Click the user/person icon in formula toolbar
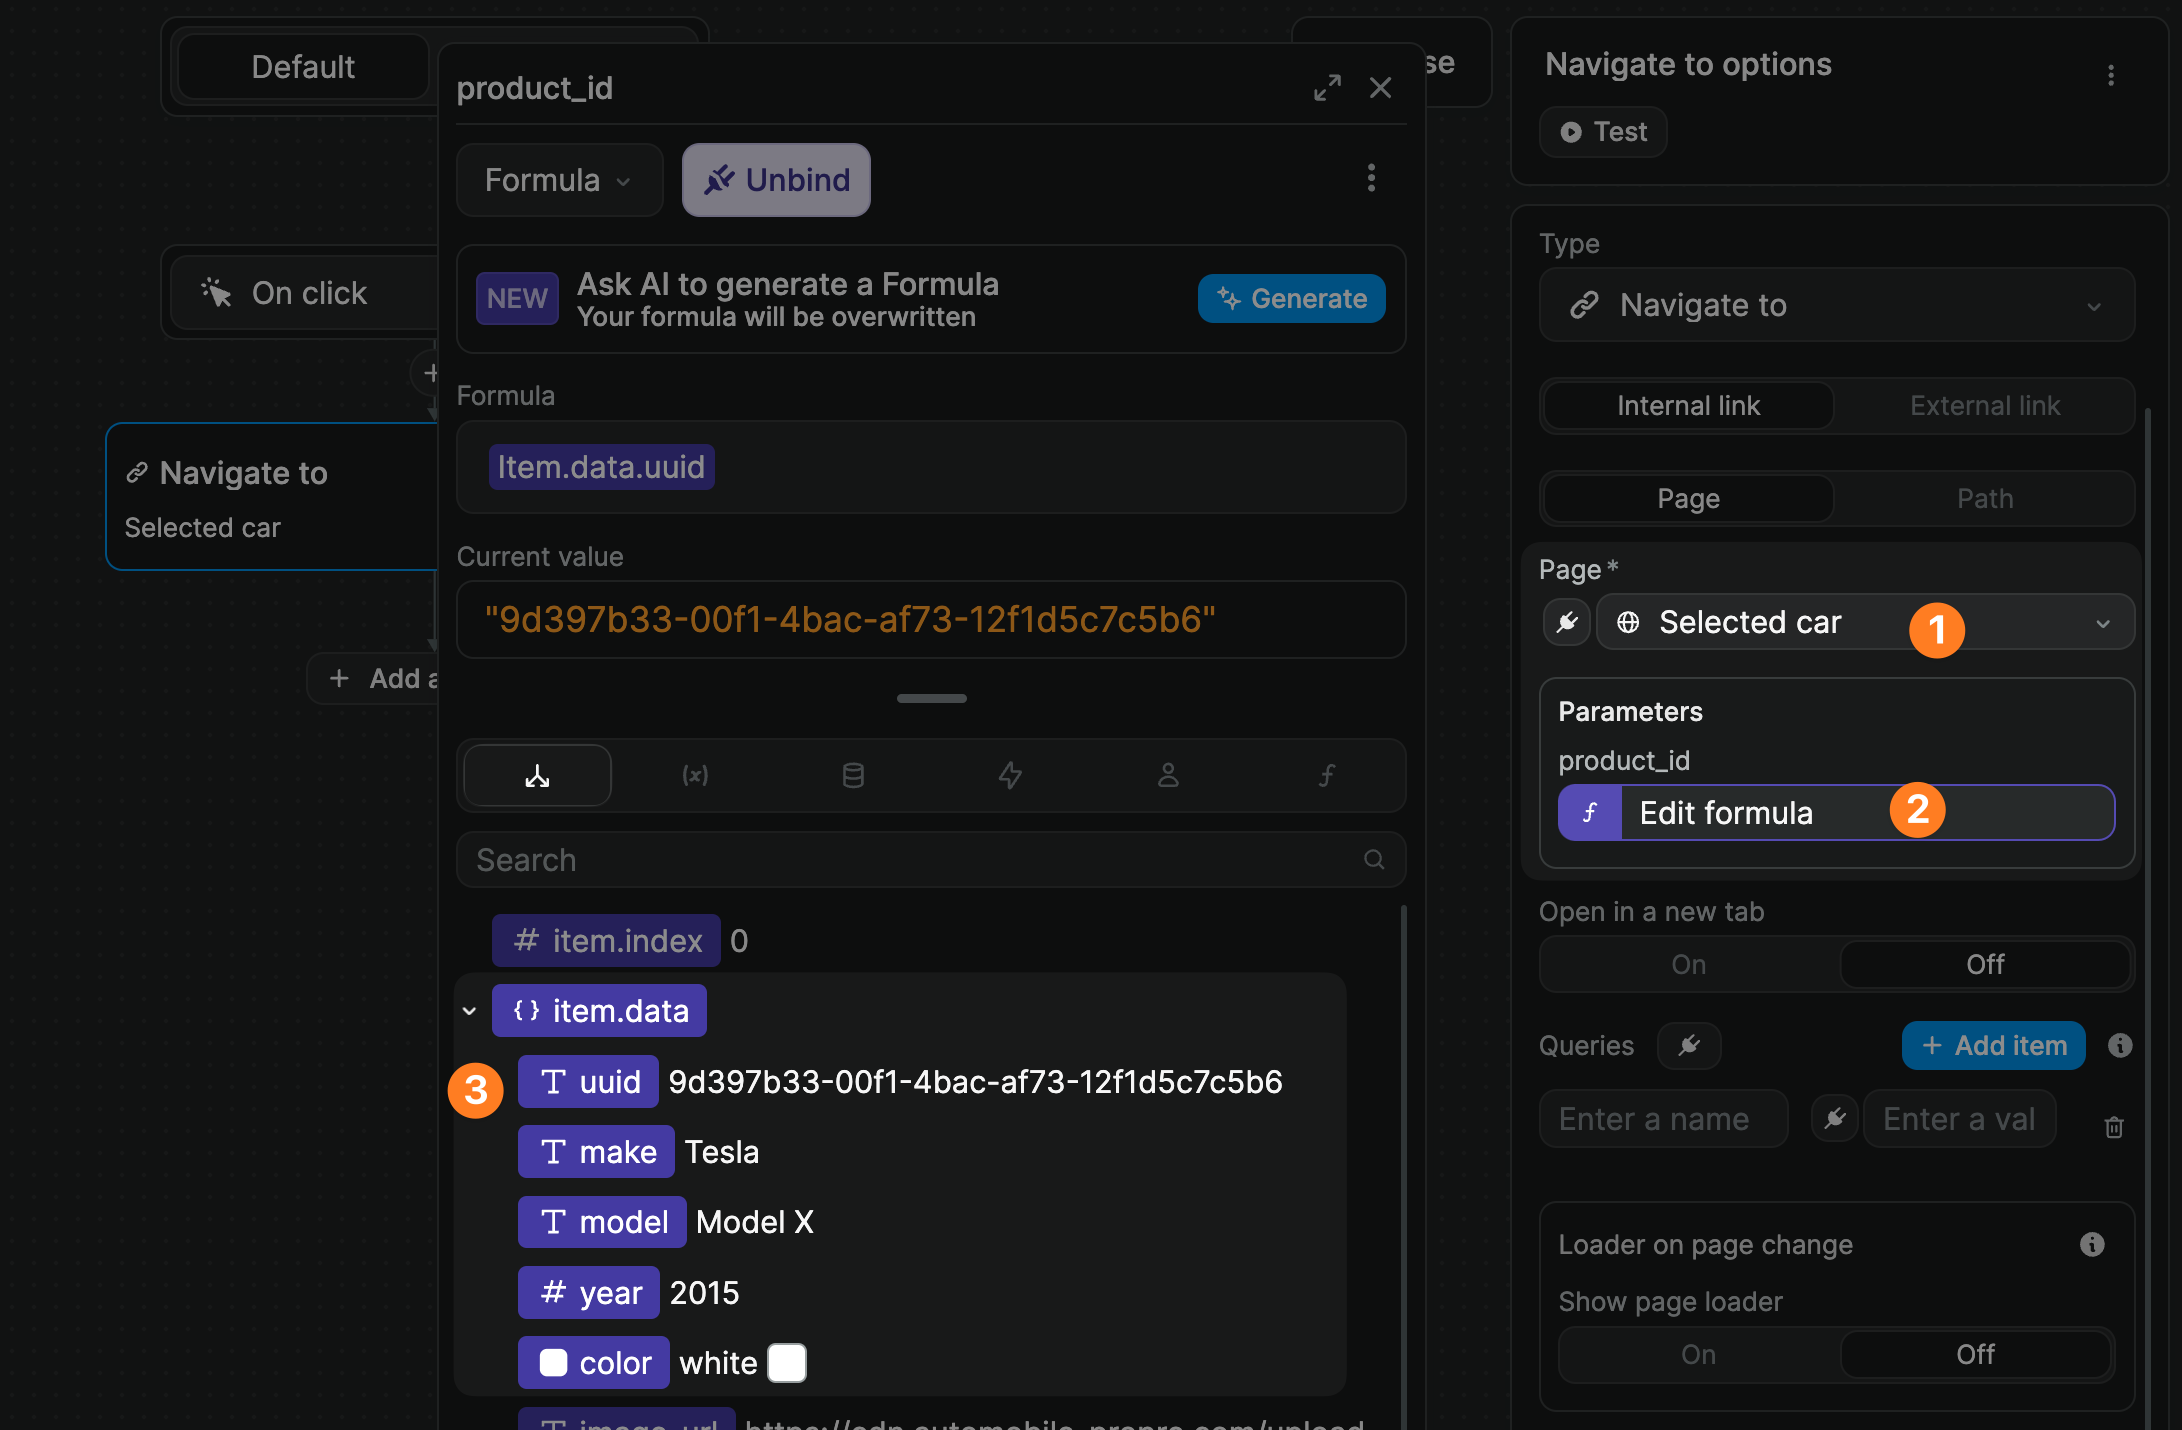Viewport: 2182px width, 1430px height. 1165,772
